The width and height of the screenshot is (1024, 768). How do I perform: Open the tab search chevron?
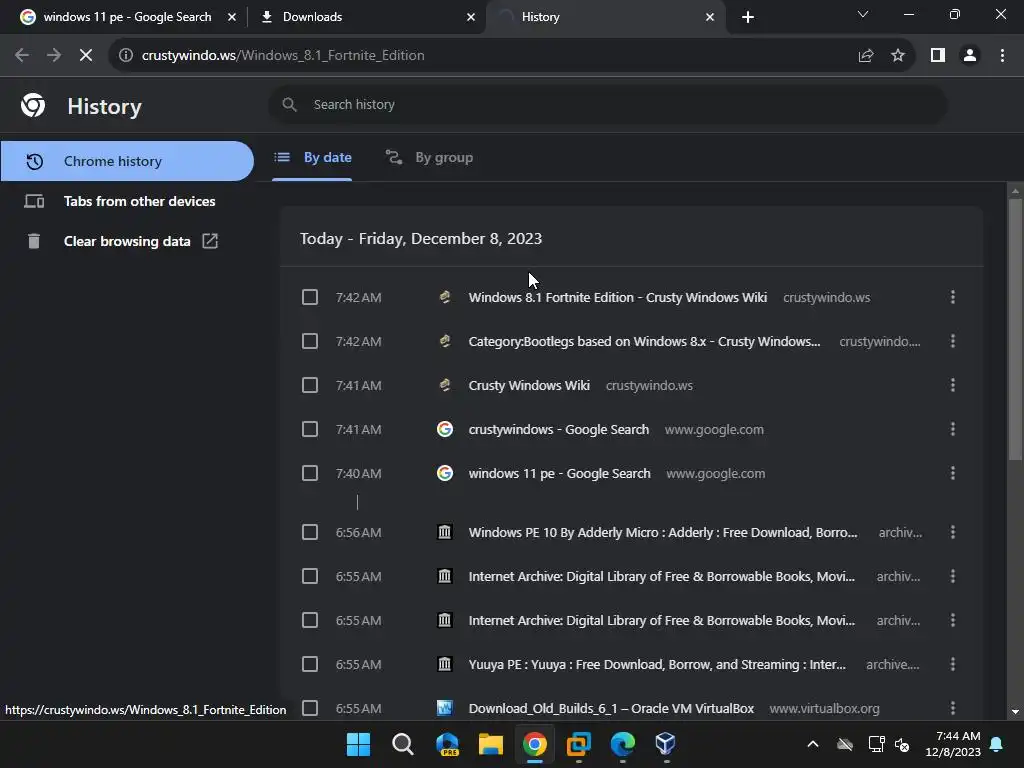click(863, 14)
